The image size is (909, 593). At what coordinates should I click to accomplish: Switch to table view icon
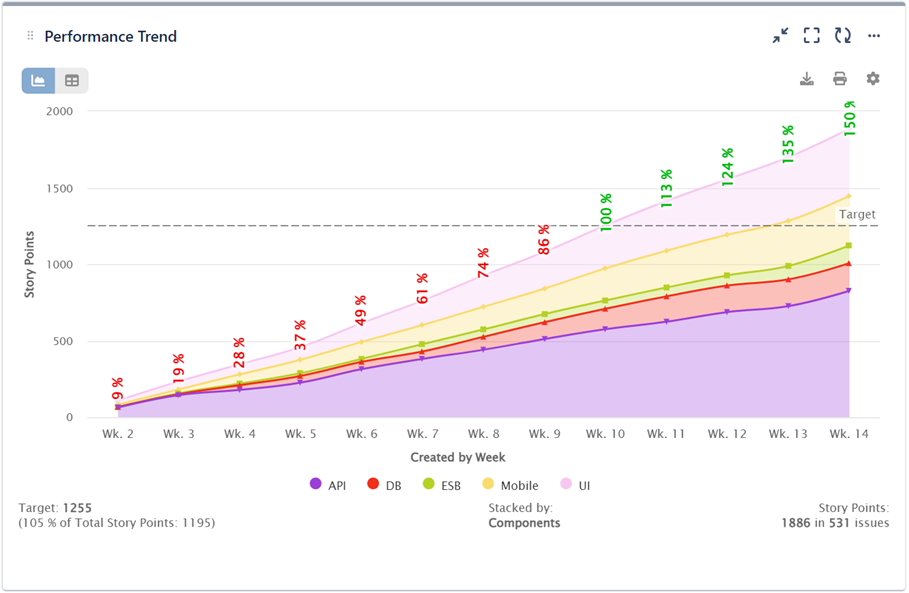pos(70,78)
